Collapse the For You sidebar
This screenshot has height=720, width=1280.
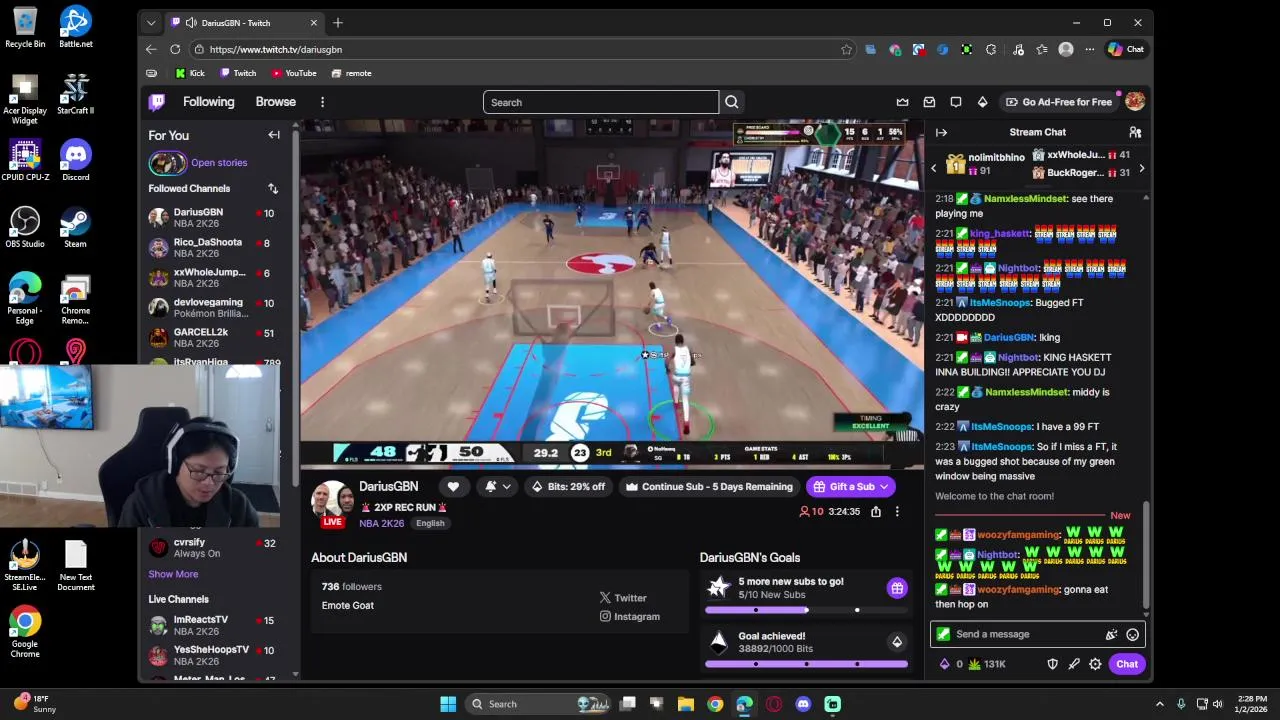pos(274,135)
